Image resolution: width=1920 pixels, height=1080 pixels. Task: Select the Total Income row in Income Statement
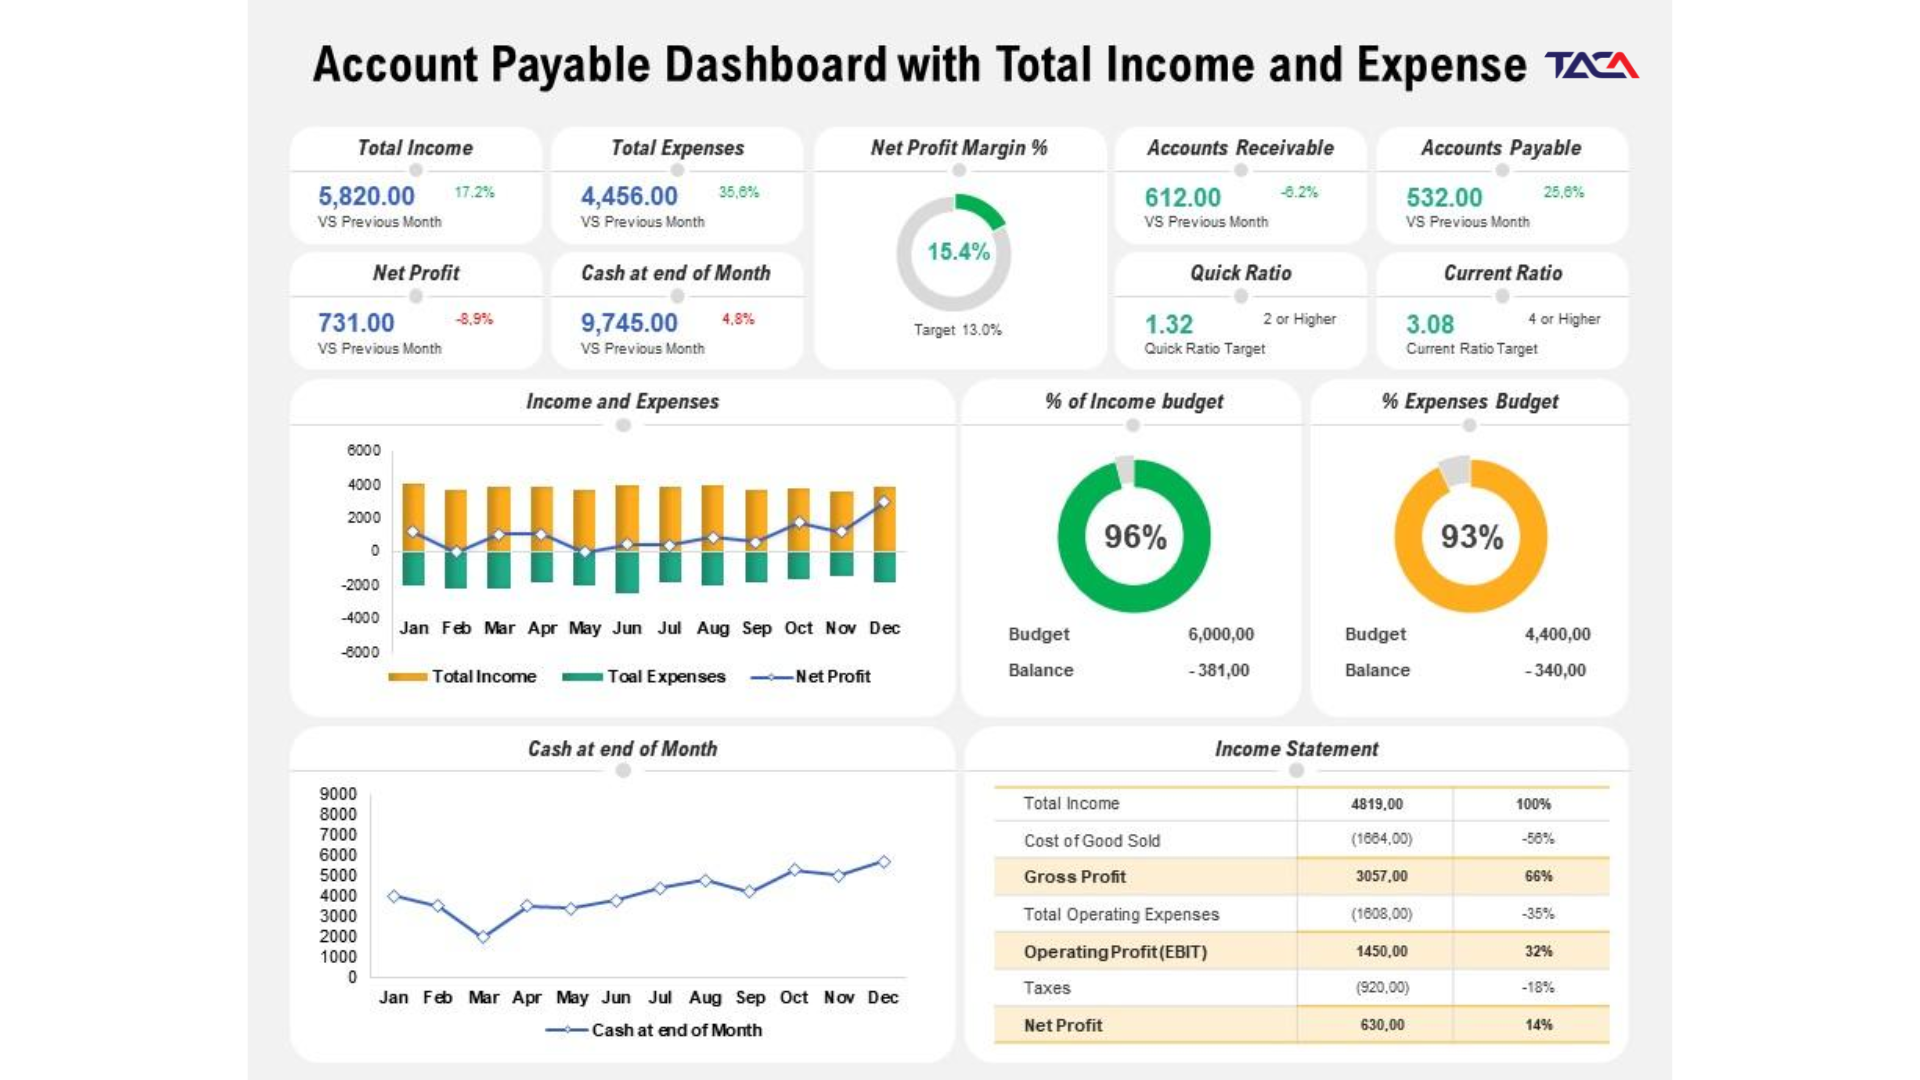[1302, 804]
